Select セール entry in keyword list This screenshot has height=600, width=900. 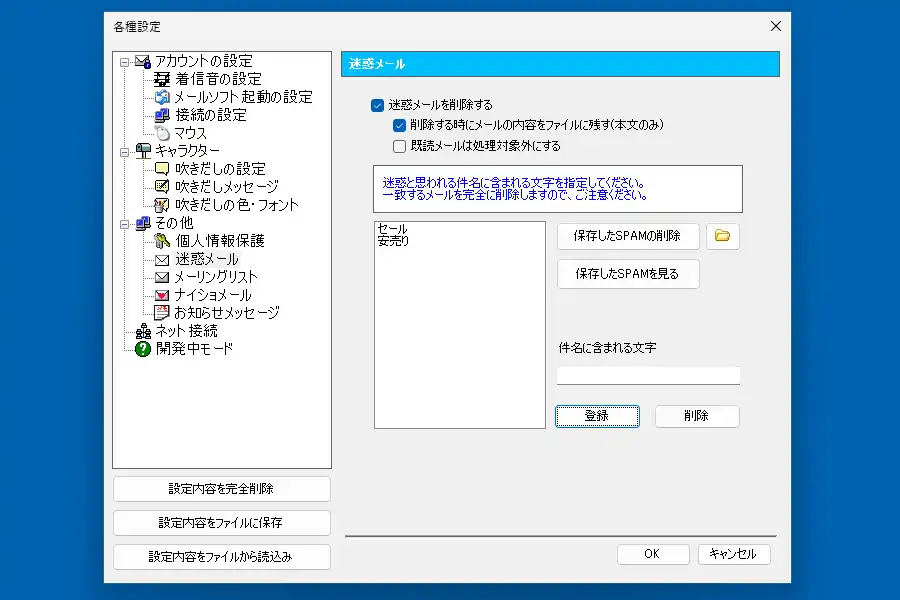click(x=393, y=229)
